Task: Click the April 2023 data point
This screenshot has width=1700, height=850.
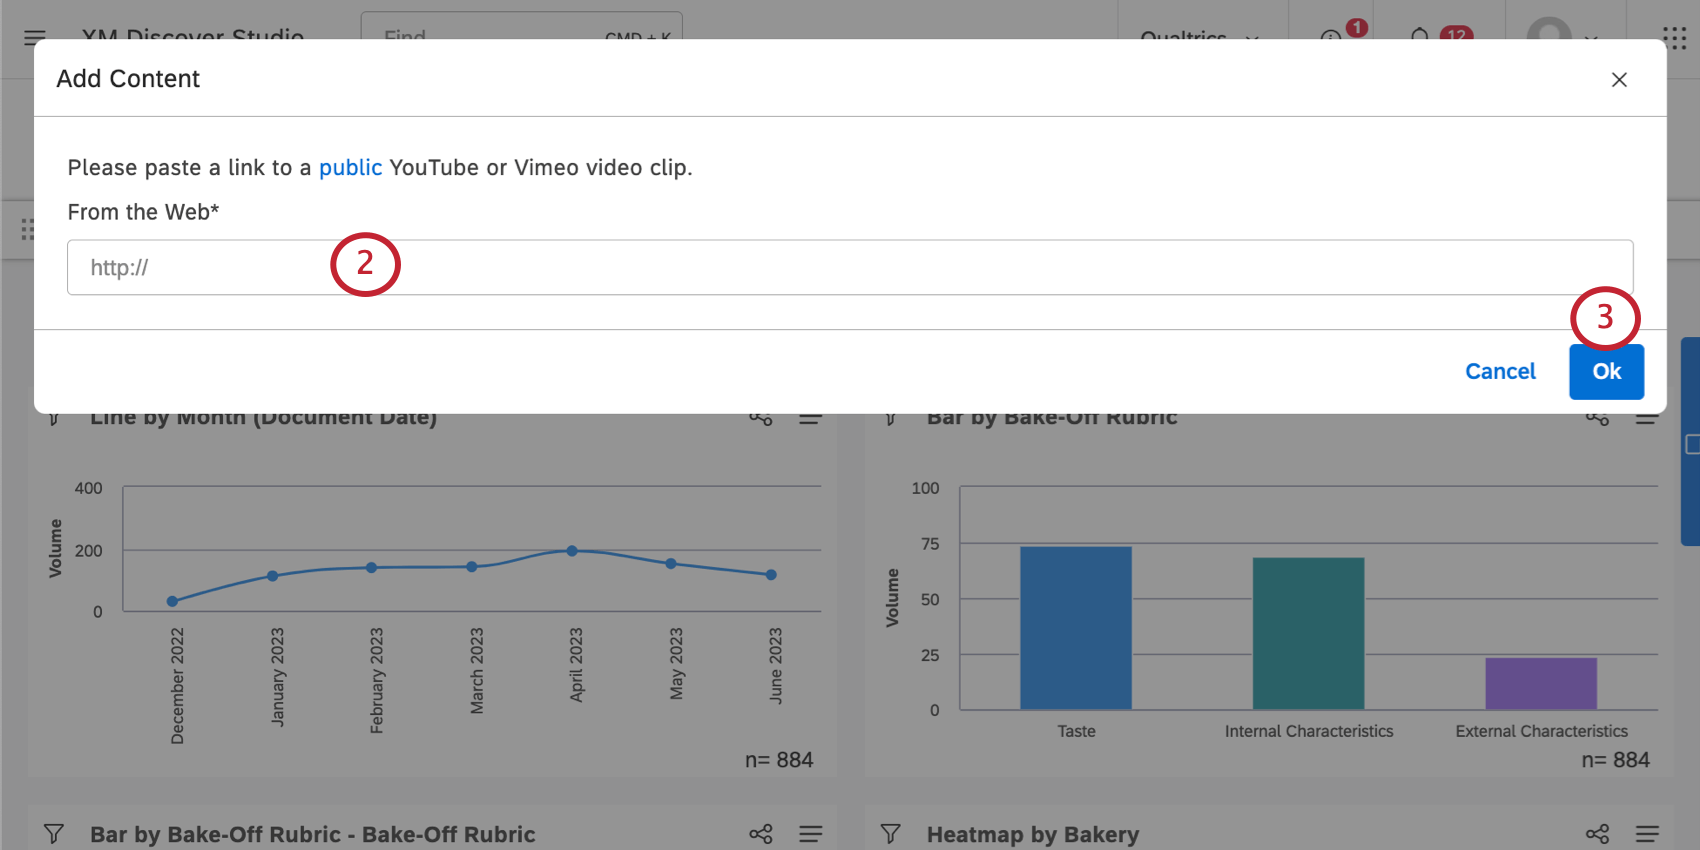Action: pos(572,551)
